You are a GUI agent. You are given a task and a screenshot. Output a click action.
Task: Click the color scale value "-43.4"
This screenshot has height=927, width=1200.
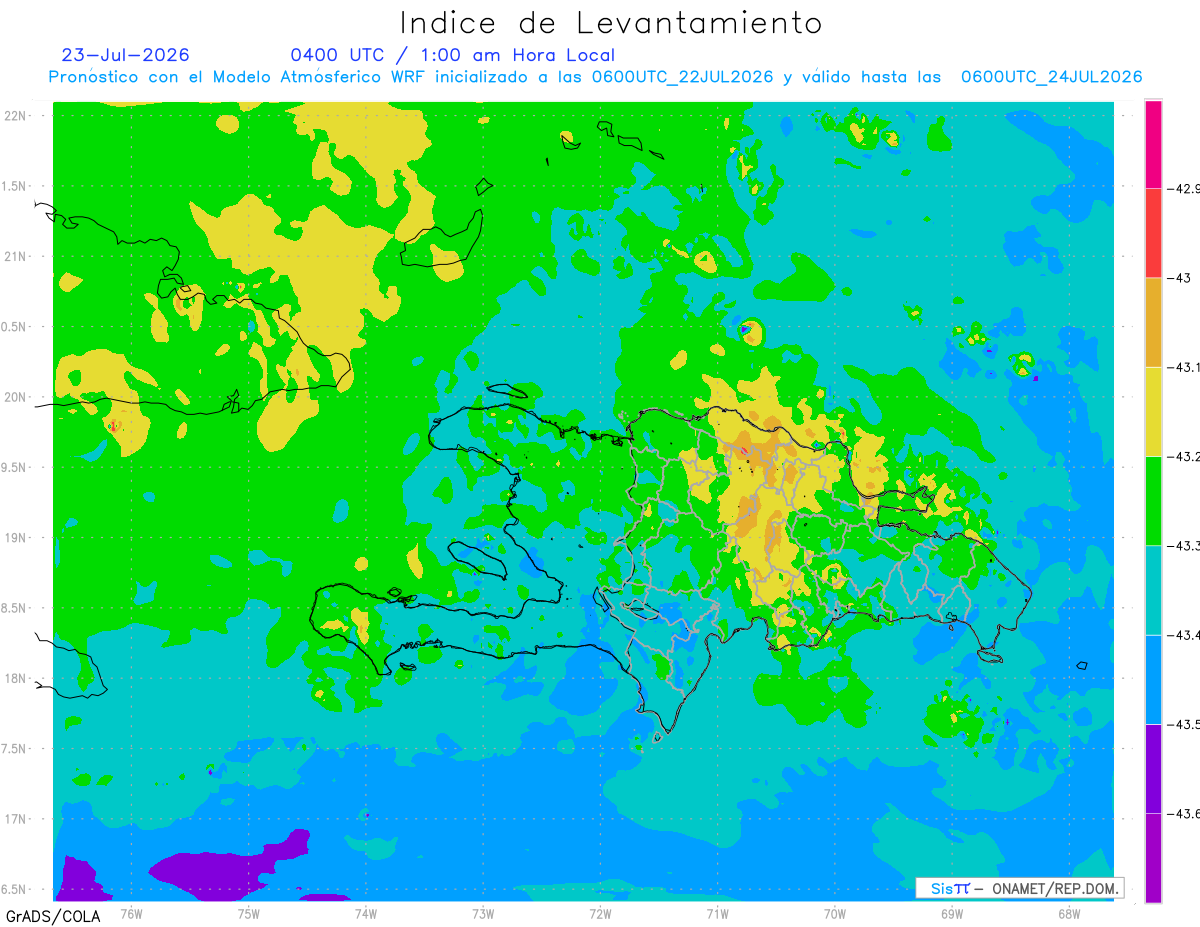(x=1183, y=635)
